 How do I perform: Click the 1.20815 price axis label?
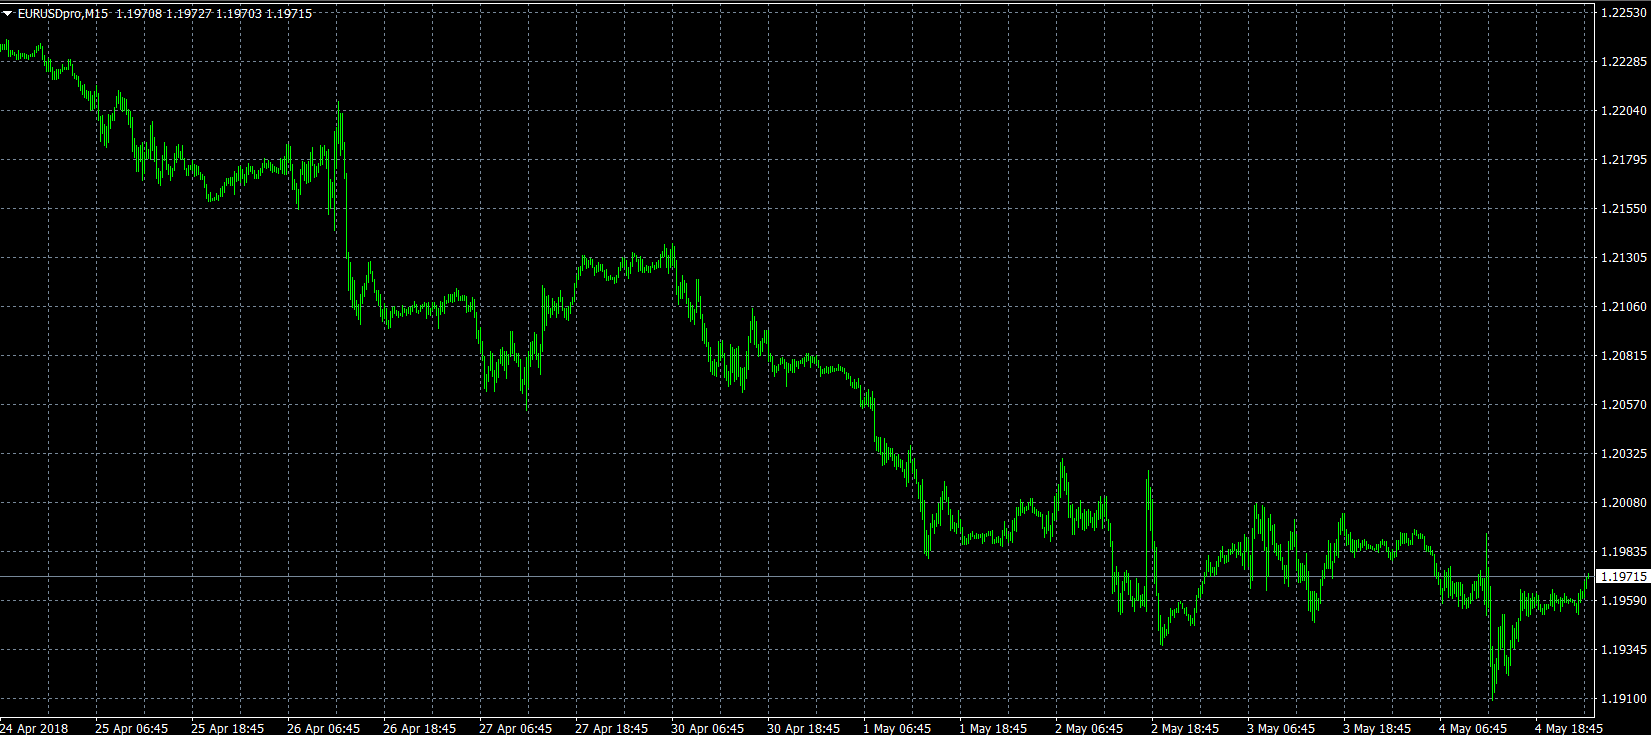[1624, 356]
